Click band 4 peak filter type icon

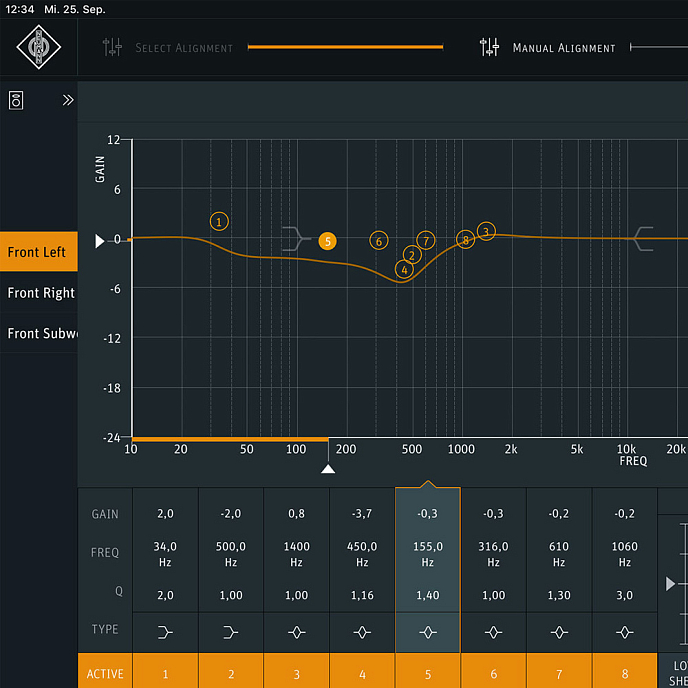click(362, 630)
